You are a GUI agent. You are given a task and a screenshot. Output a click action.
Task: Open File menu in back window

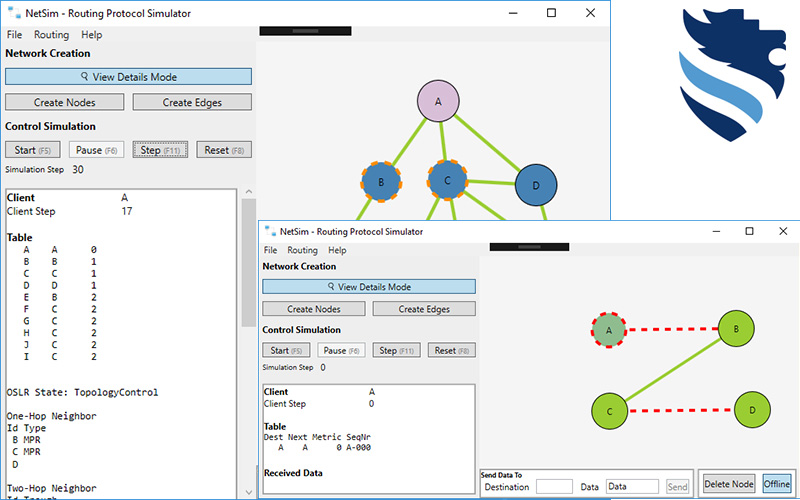coord(14,35)
